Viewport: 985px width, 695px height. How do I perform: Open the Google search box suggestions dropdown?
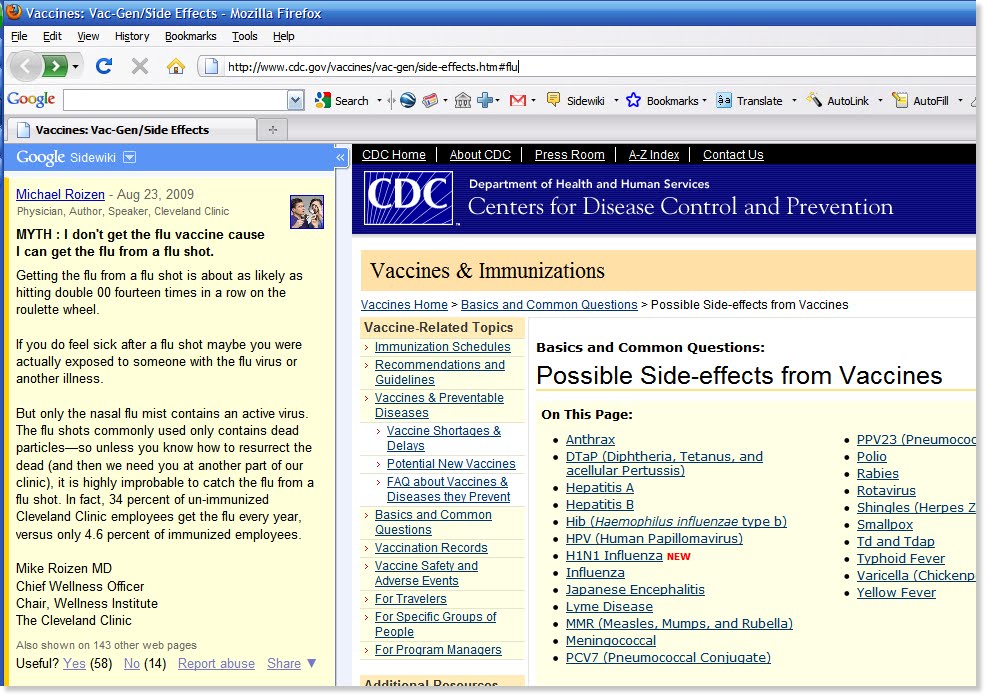click(x=296, y=100)
